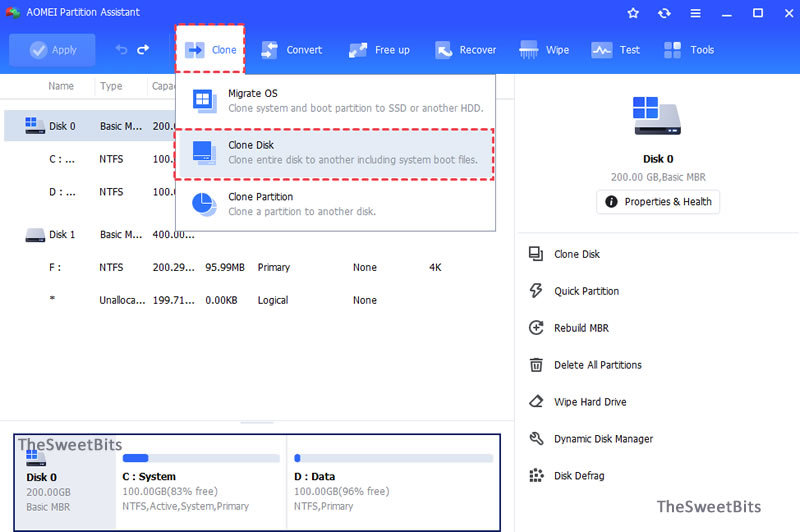This screenshot has height=532, width=800.
Task: Click Delete All Partitions option
Action: click(597, 365)
